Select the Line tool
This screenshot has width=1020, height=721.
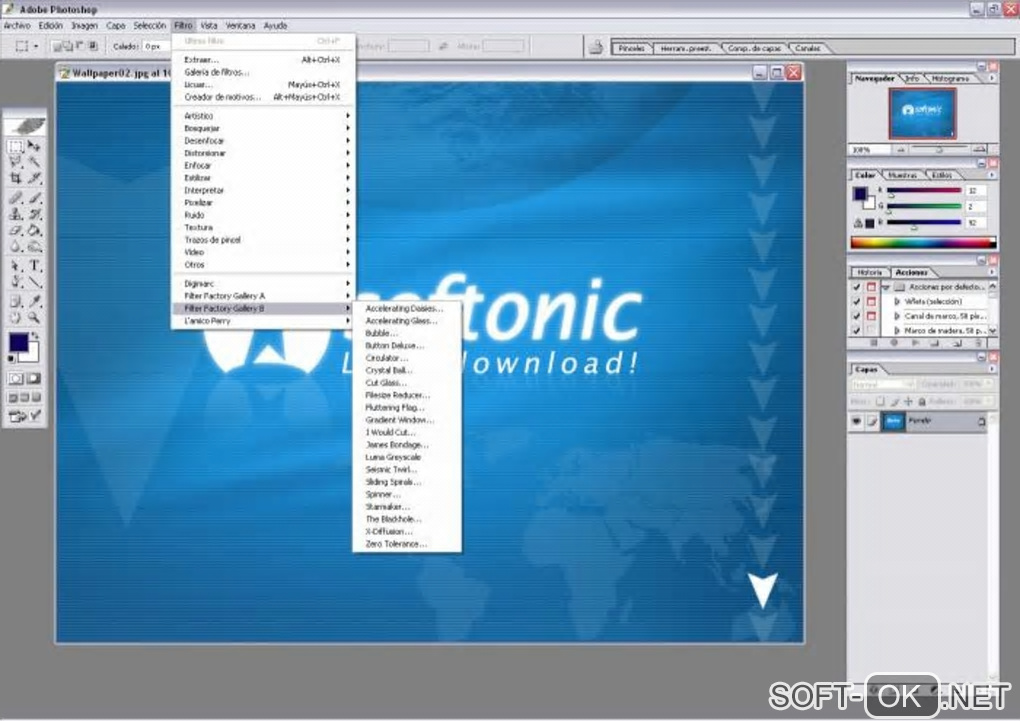point(34,282)
